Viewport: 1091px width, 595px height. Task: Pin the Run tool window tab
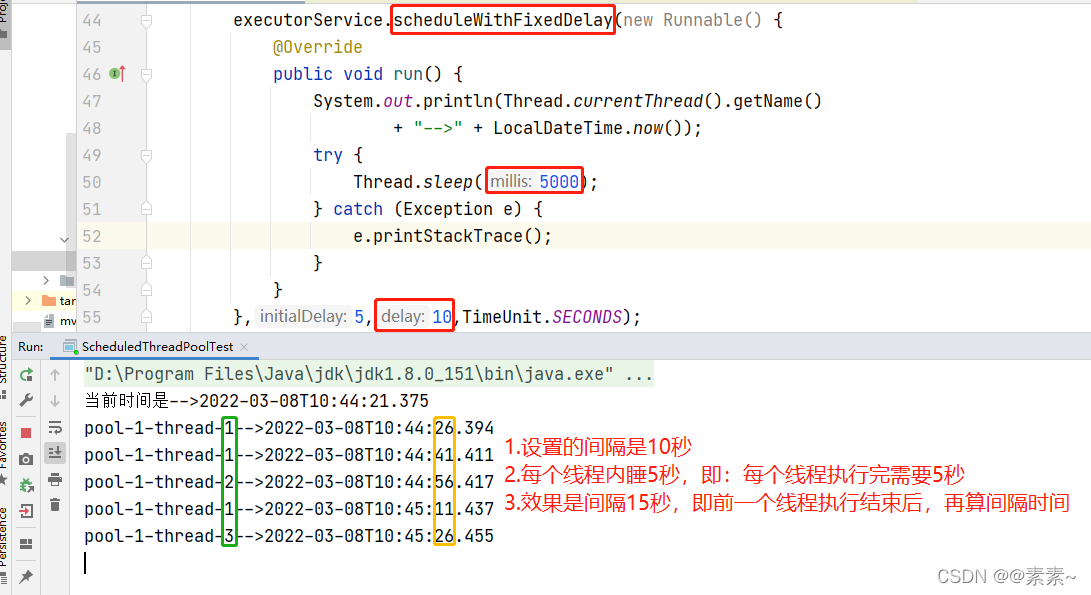click(26, 575)
